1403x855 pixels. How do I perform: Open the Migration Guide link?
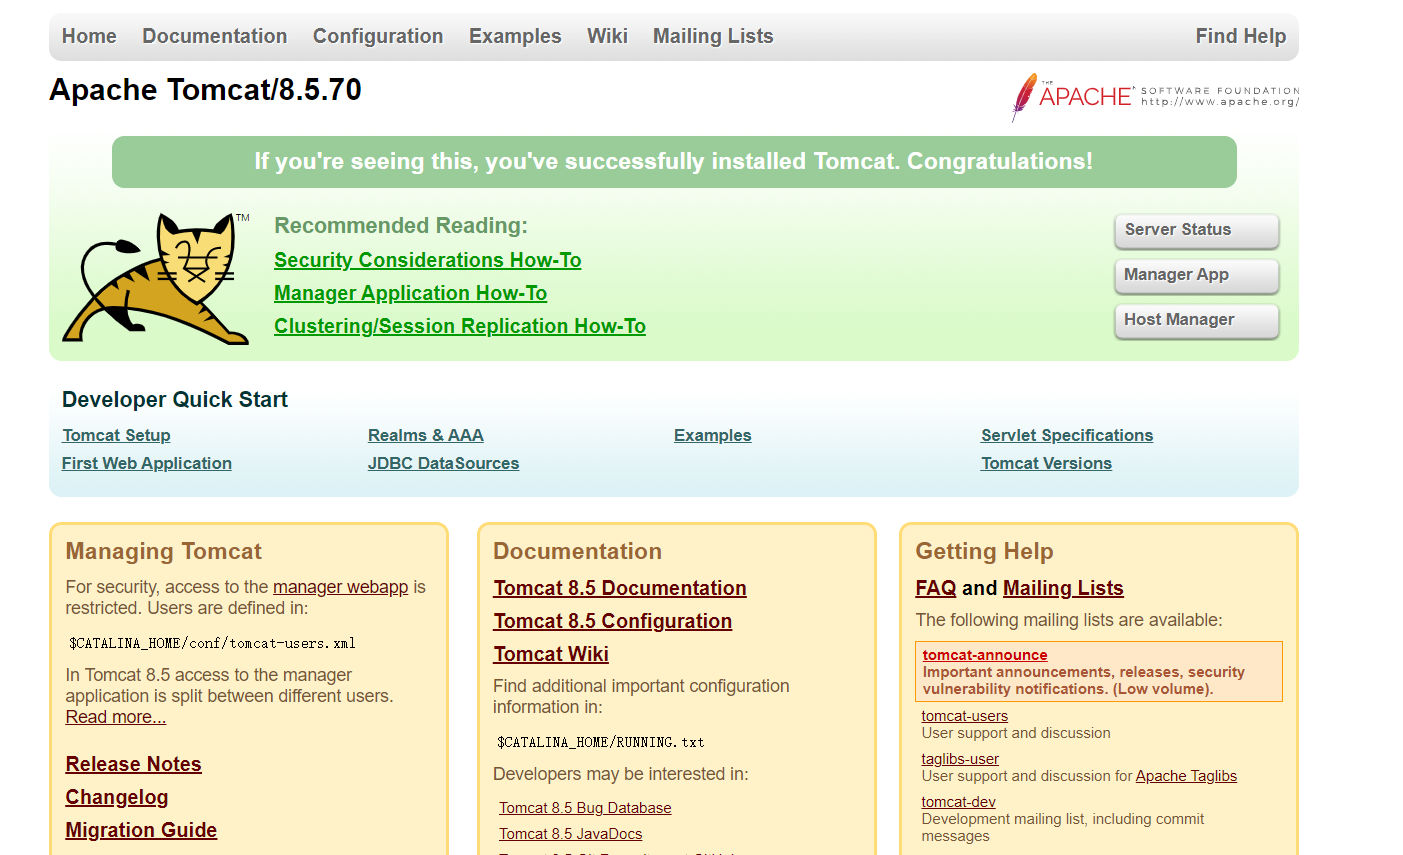142,830
